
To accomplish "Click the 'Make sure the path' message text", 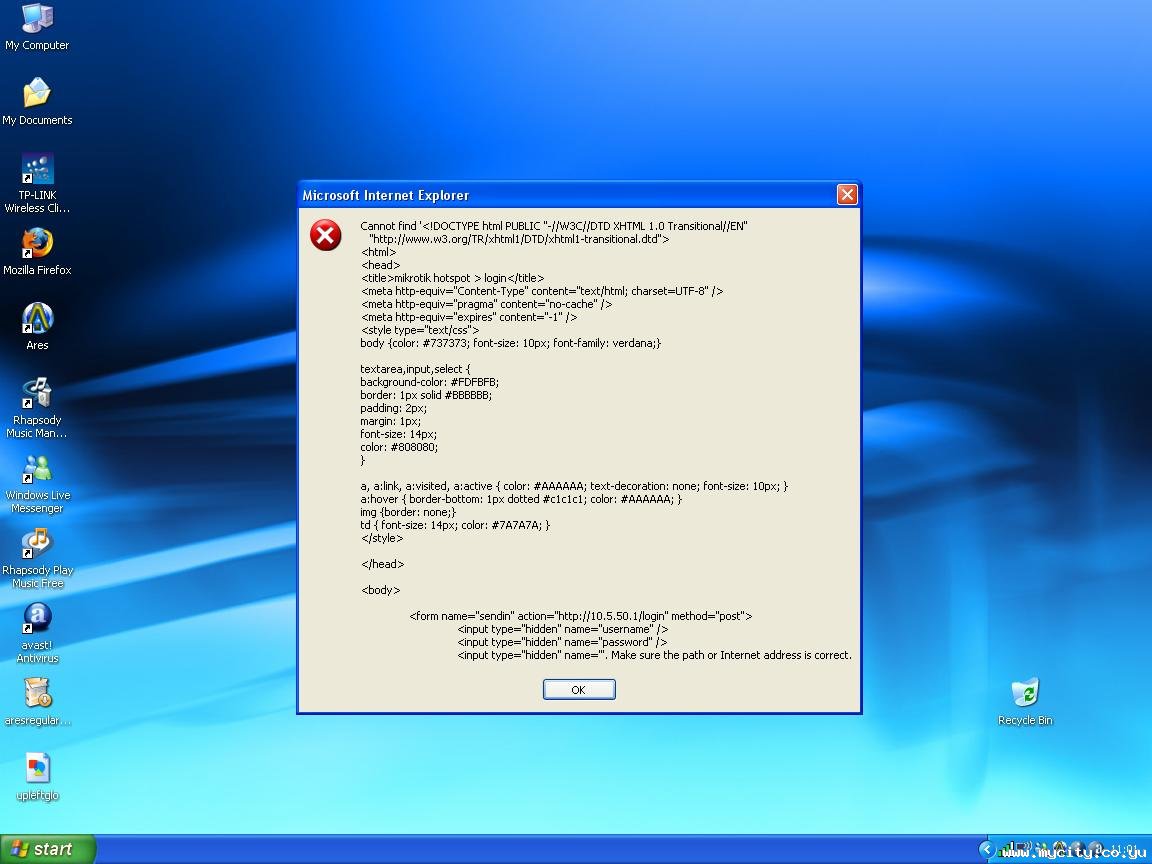I will (x=731, y=655).
